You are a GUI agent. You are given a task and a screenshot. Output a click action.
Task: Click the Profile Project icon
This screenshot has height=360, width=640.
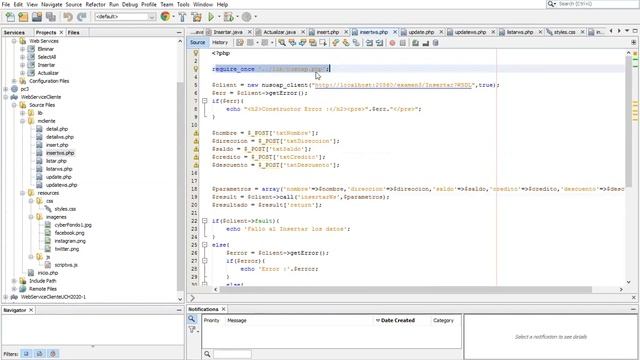(x=247, y=17)
